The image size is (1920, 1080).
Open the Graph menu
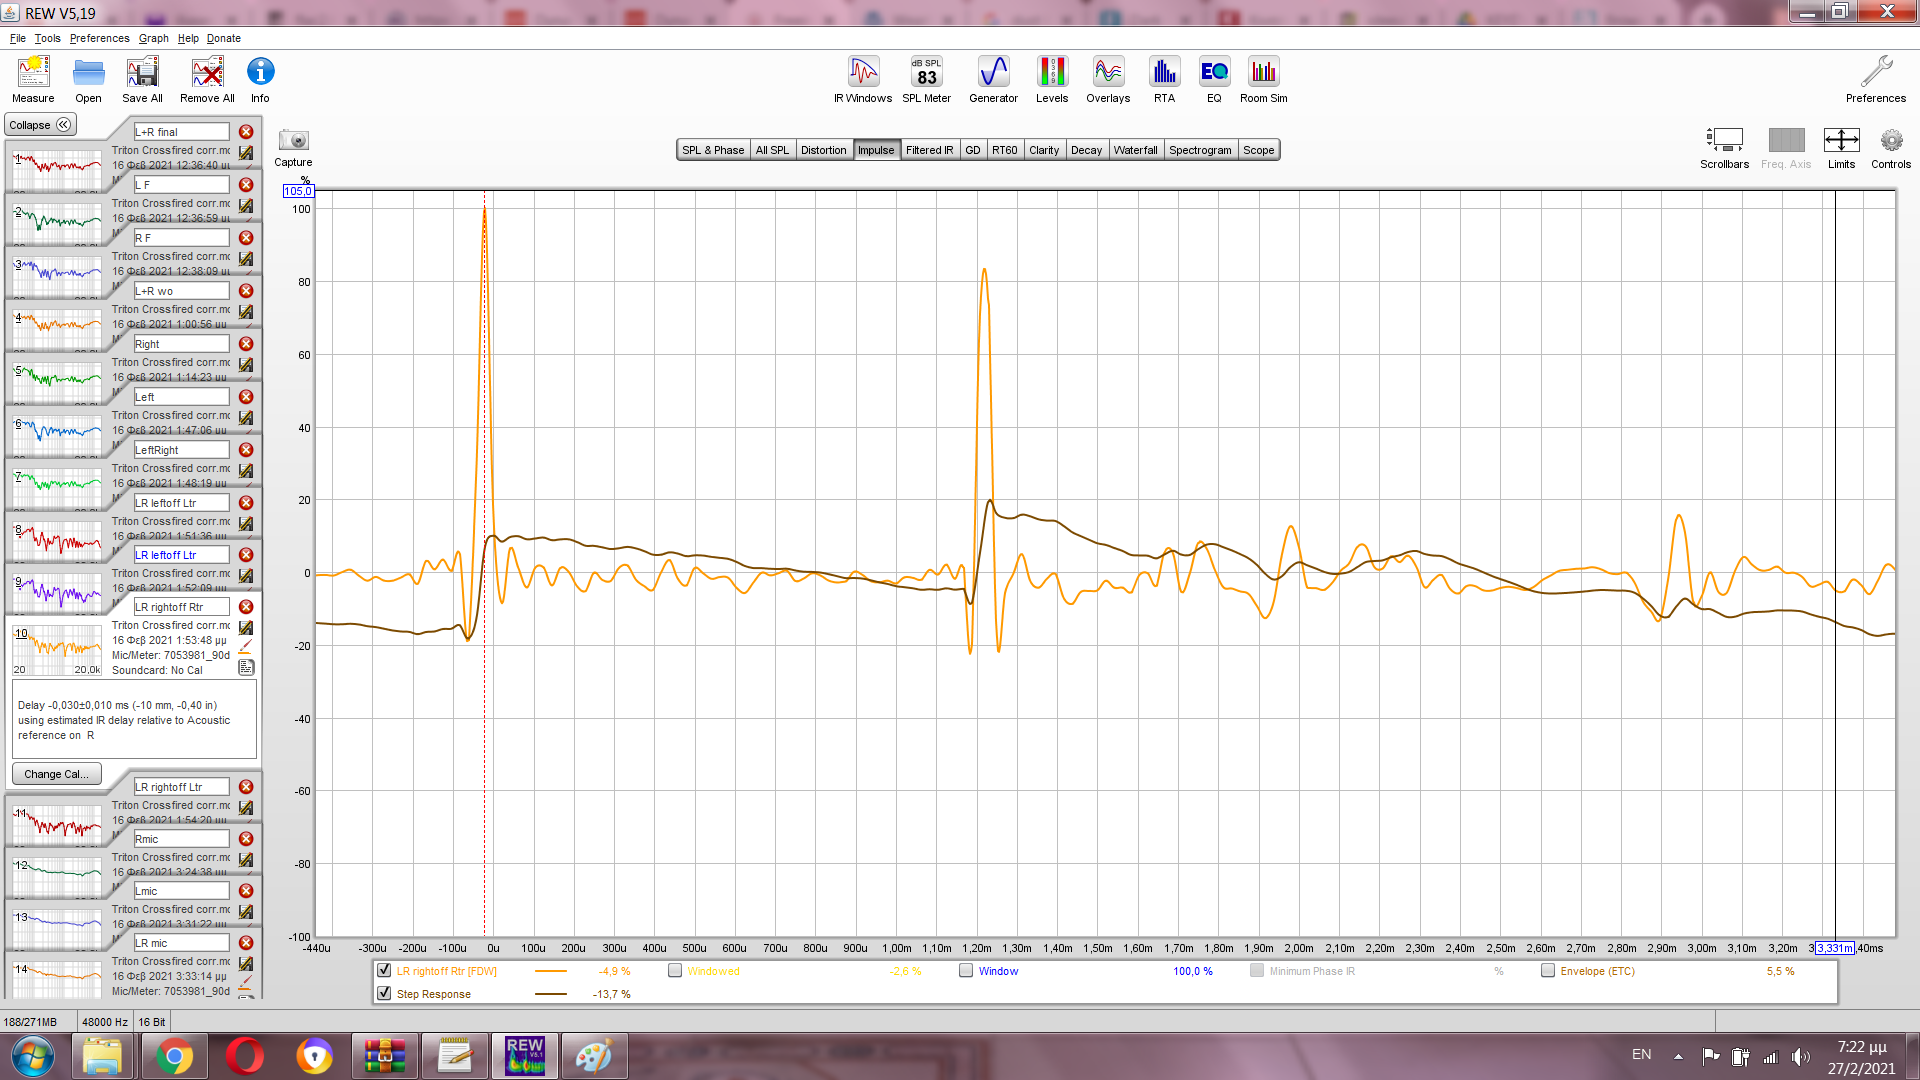(x=153, y=38)
